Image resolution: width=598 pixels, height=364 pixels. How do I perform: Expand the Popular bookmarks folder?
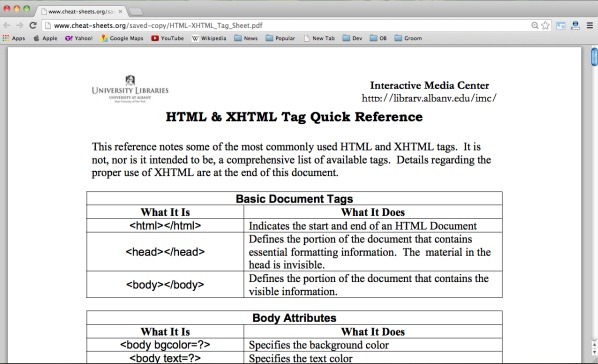280,38
